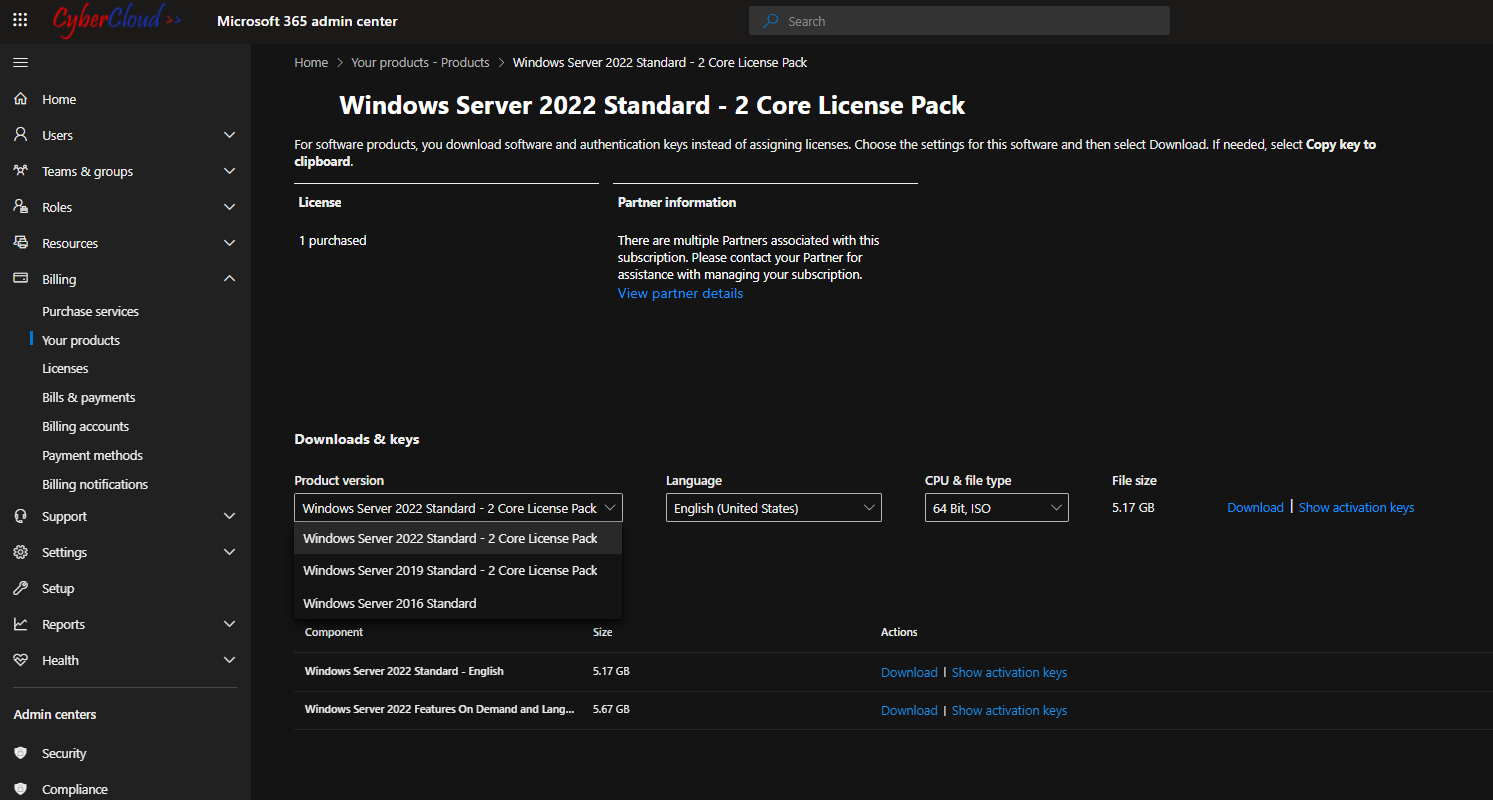The width and height of the screenshot is (1493, 800).
Task: Open the Language dropdown
Action: pos(774,508)
